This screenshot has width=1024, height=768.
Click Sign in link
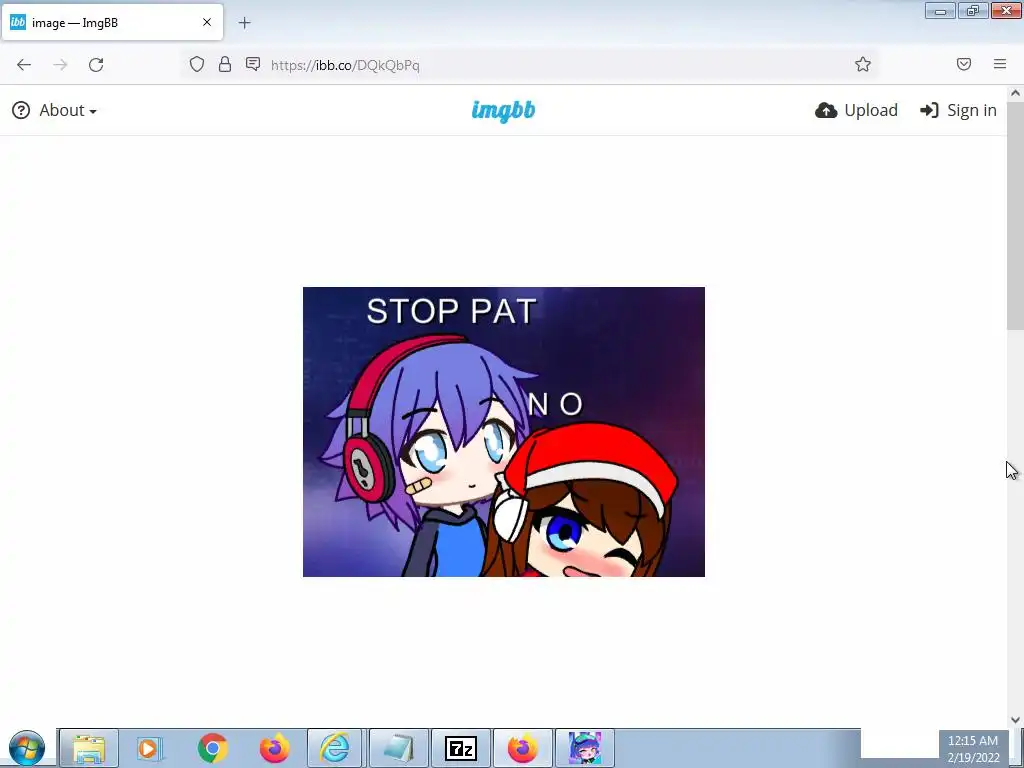pos(958,110)
